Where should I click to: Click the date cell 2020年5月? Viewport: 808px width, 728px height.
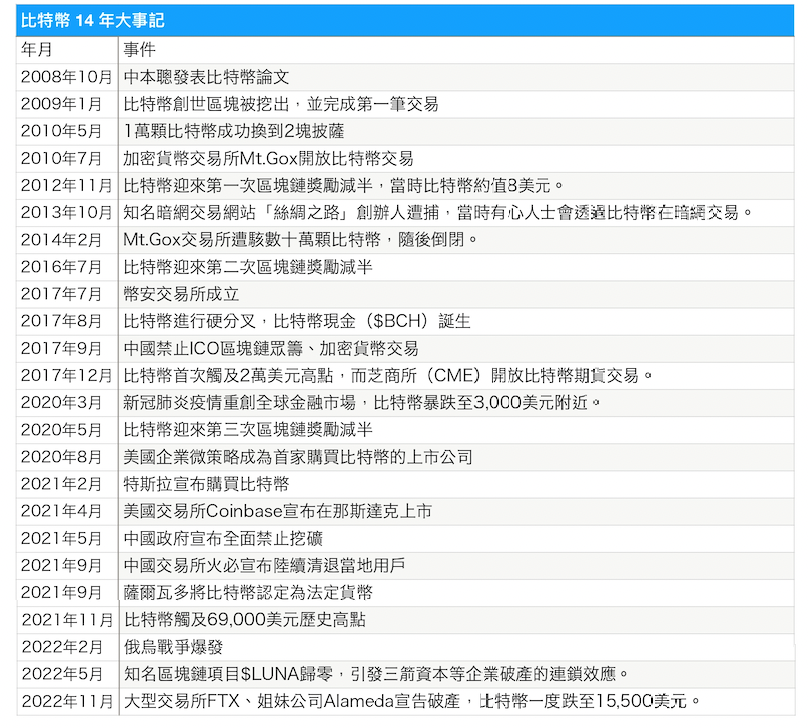(61, 430)
